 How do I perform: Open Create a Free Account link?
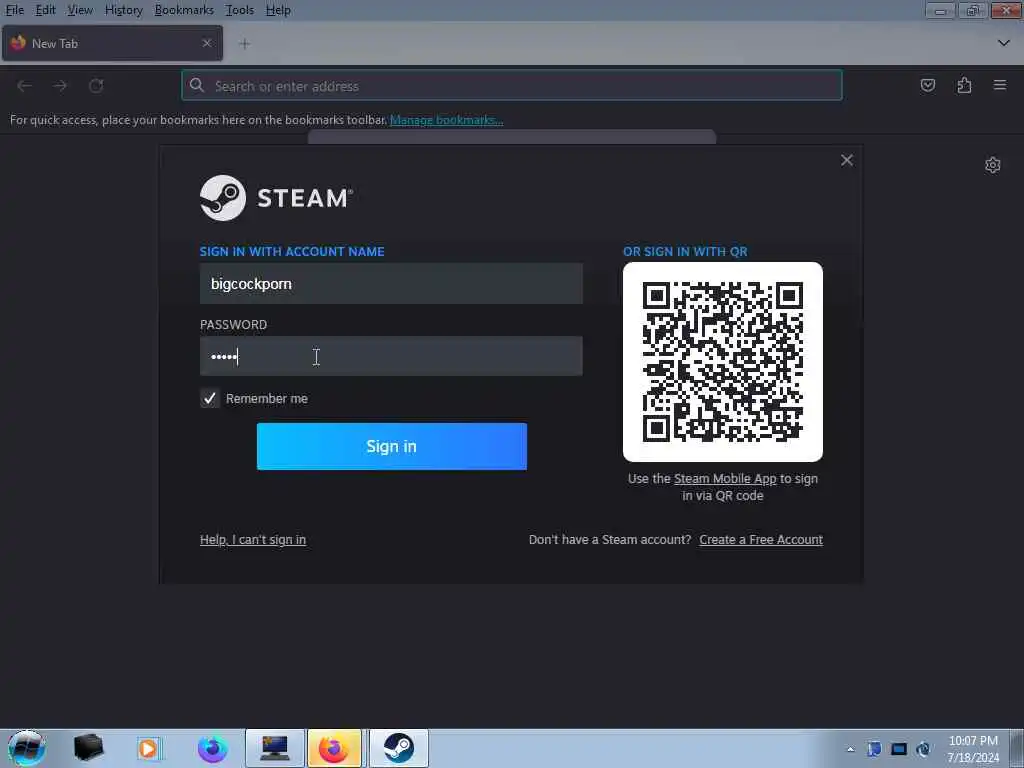[x=761, y=539]
